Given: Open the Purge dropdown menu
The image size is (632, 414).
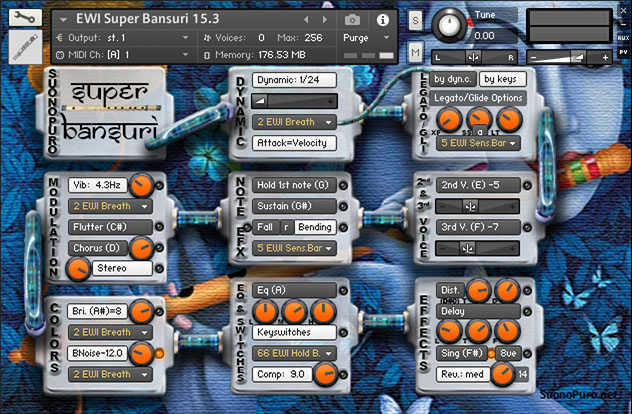Looking at the screenshot, I should (x=366, y=38).
